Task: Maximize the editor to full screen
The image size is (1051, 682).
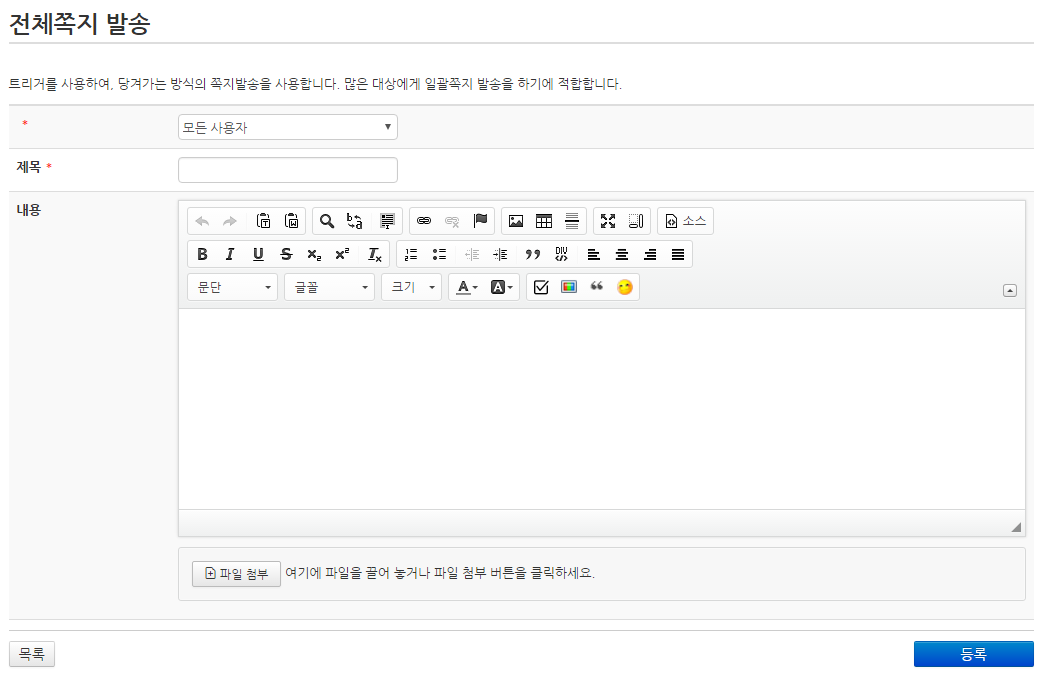Action: (608, 221)
